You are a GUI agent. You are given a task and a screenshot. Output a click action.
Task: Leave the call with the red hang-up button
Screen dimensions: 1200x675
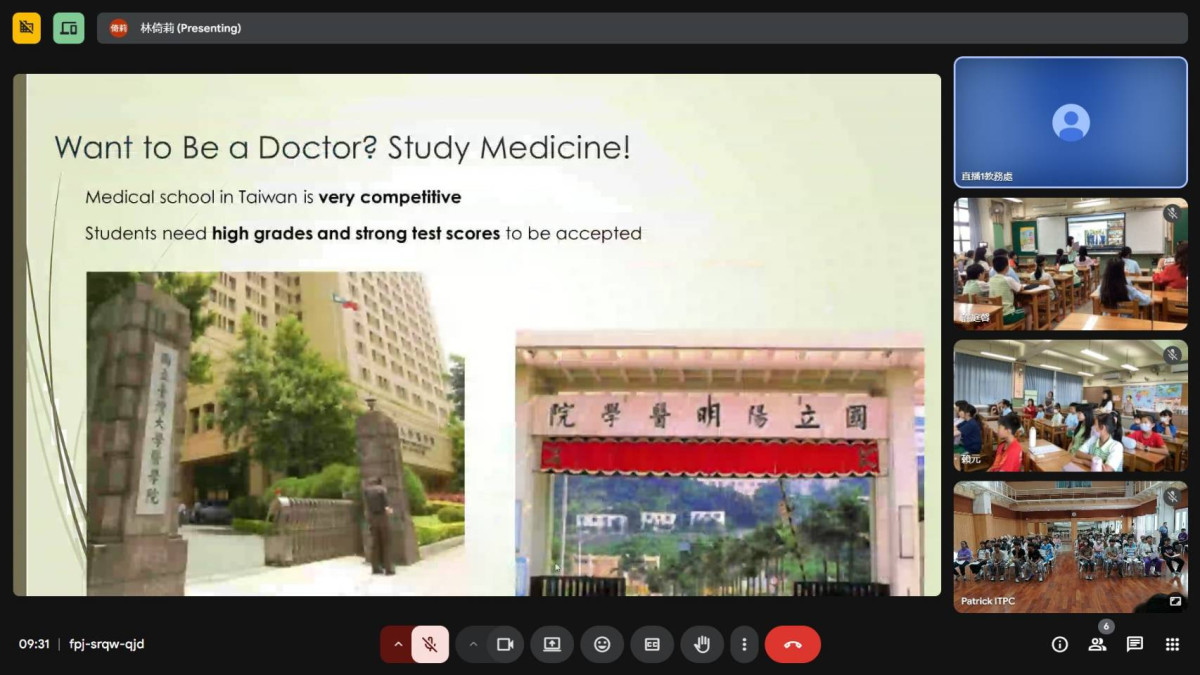(x=793, y=645)
